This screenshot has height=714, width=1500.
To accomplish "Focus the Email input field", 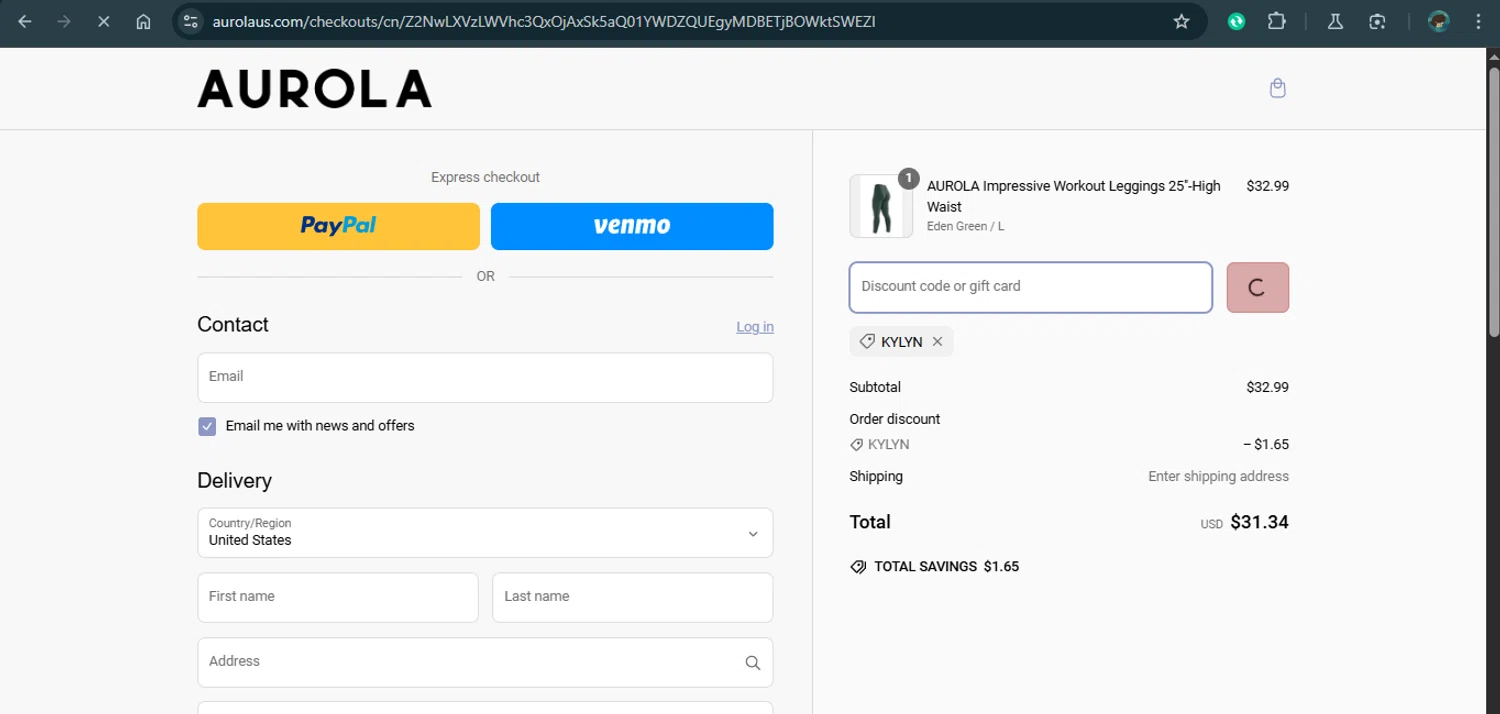I will click(485, 377).
